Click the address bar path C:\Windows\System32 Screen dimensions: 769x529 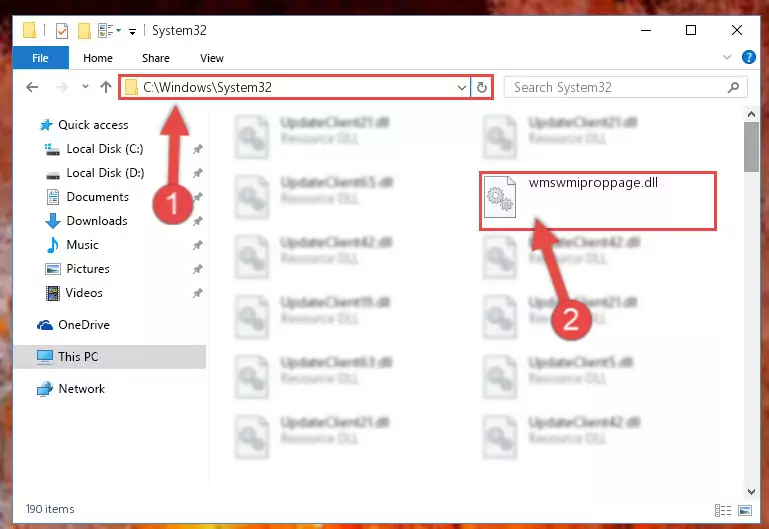(207, 87)
